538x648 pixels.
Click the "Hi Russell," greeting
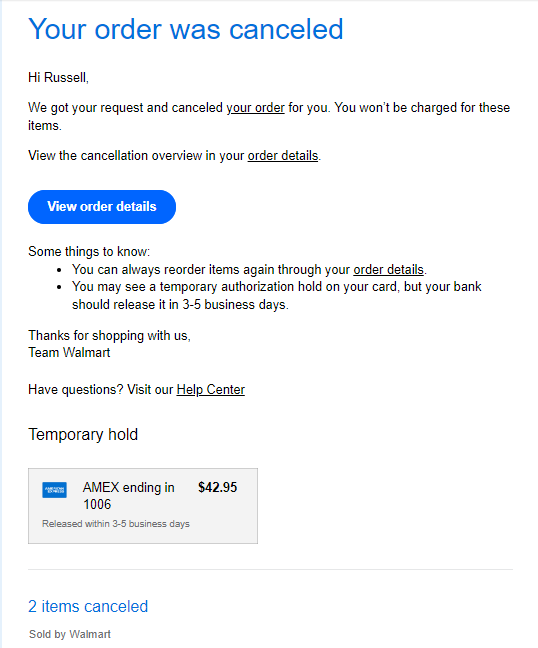point(58,77)
